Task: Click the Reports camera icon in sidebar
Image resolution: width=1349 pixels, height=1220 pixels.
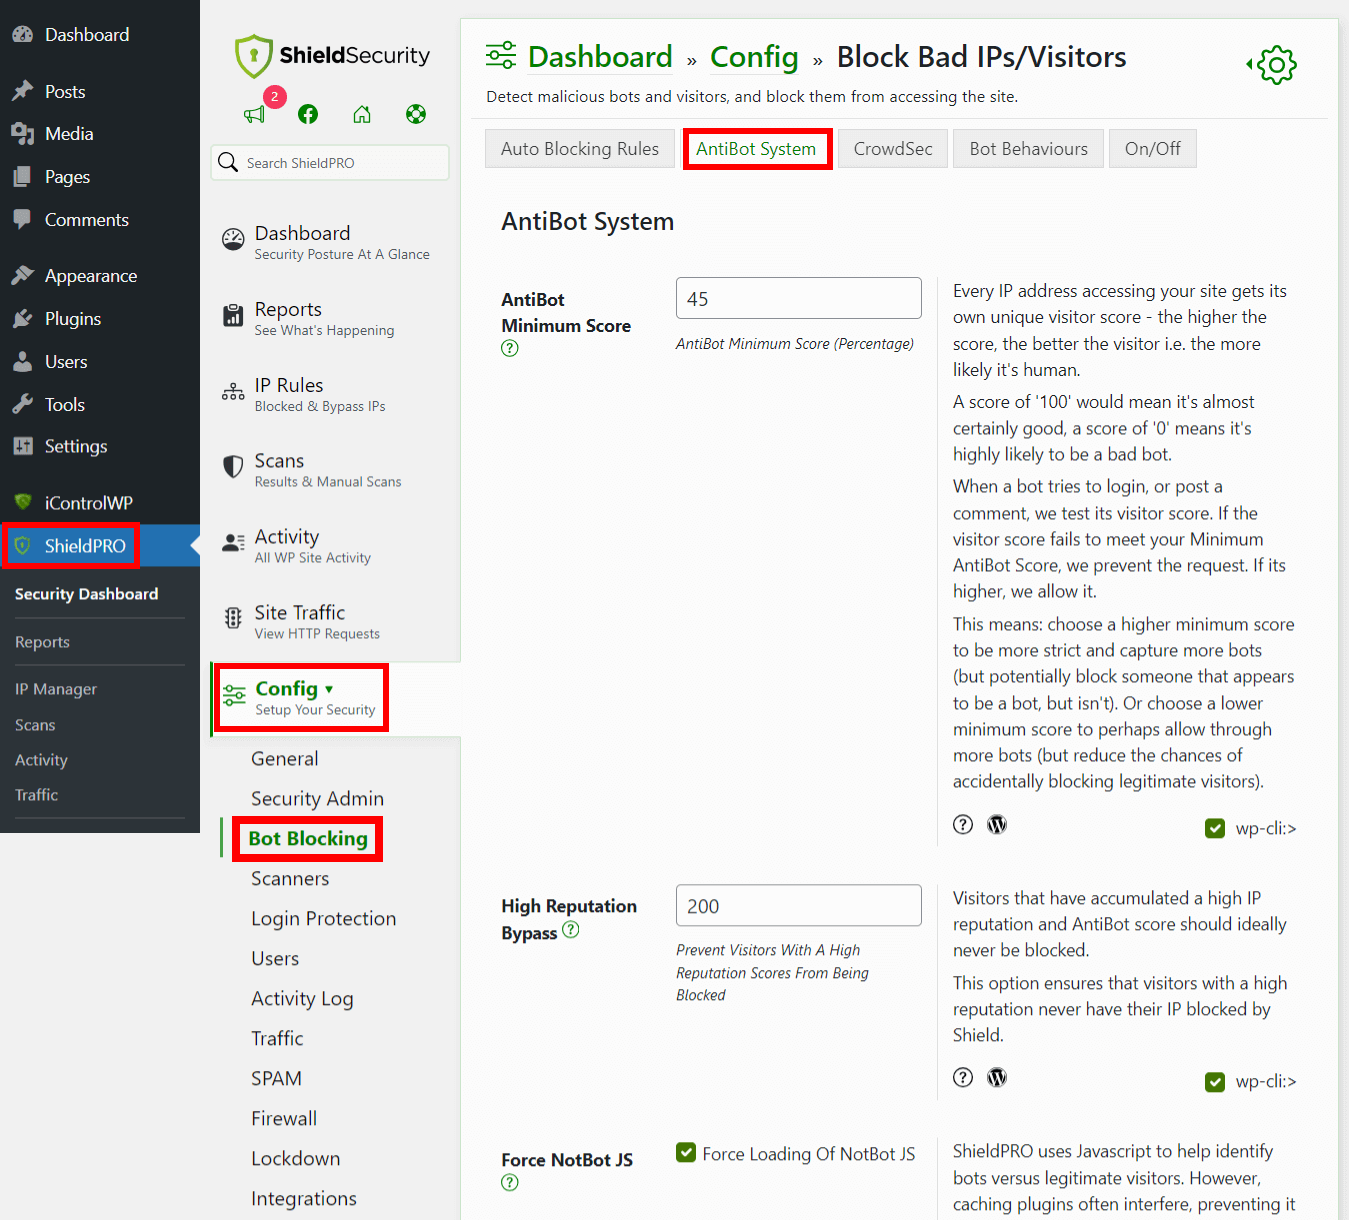Action: pyautogui.click(x=232, y=316)
